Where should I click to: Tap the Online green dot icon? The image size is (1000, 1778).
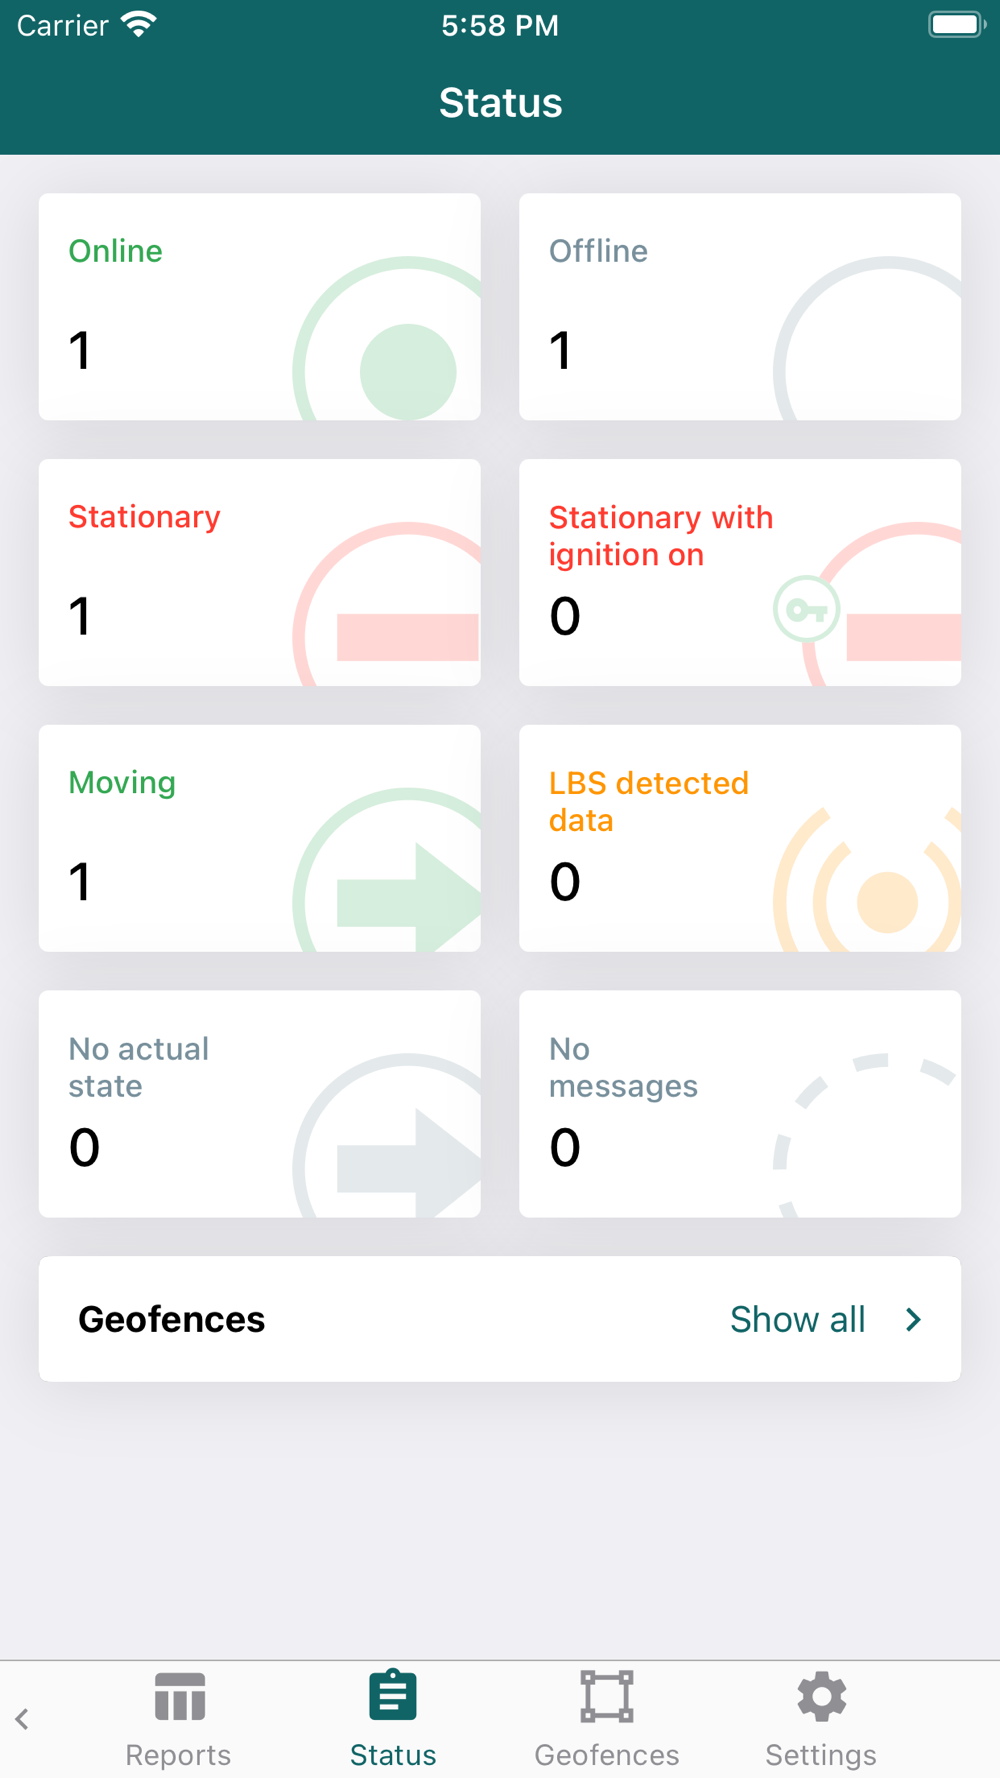click(x=408, y=371)
